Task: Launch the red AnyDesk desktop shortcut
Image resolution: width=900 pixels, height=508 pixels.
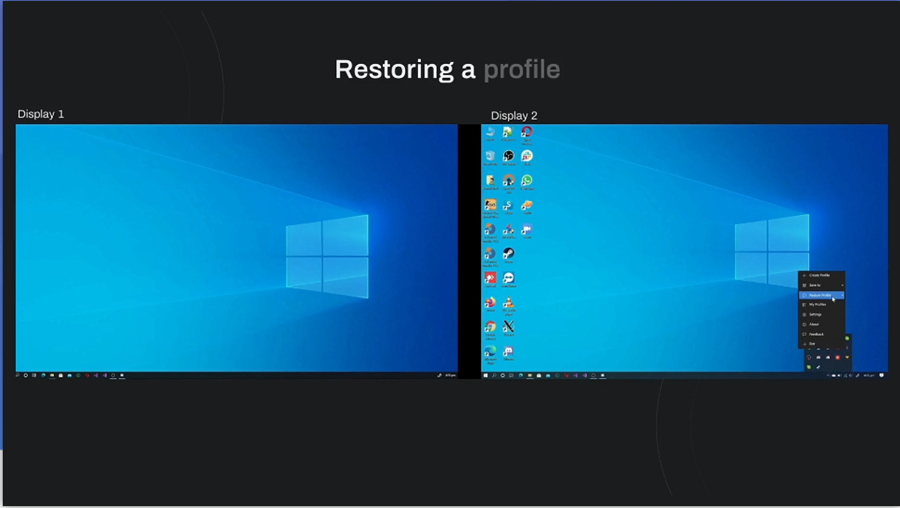Action: (x=490, y=280)
